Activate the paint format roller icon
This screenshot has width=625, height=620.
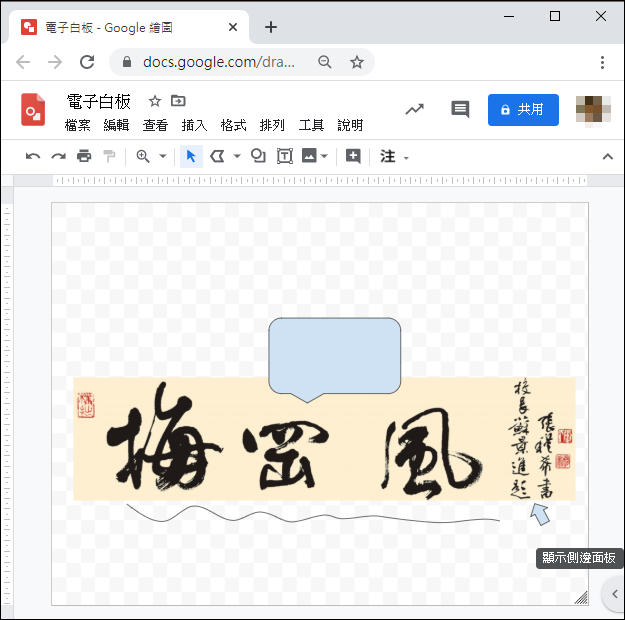point(109,156)
